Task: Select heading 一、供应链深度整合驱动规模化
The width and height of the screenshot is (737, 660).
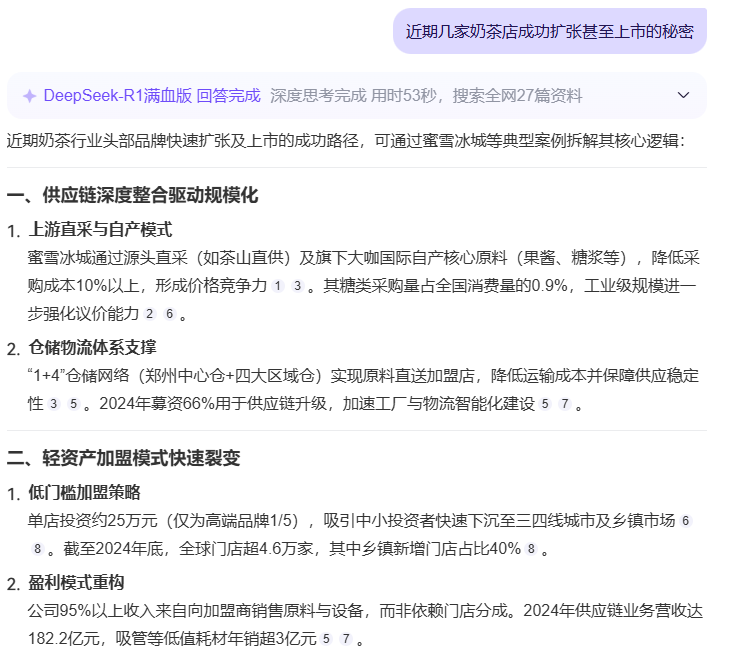Action: coord(132,195)
